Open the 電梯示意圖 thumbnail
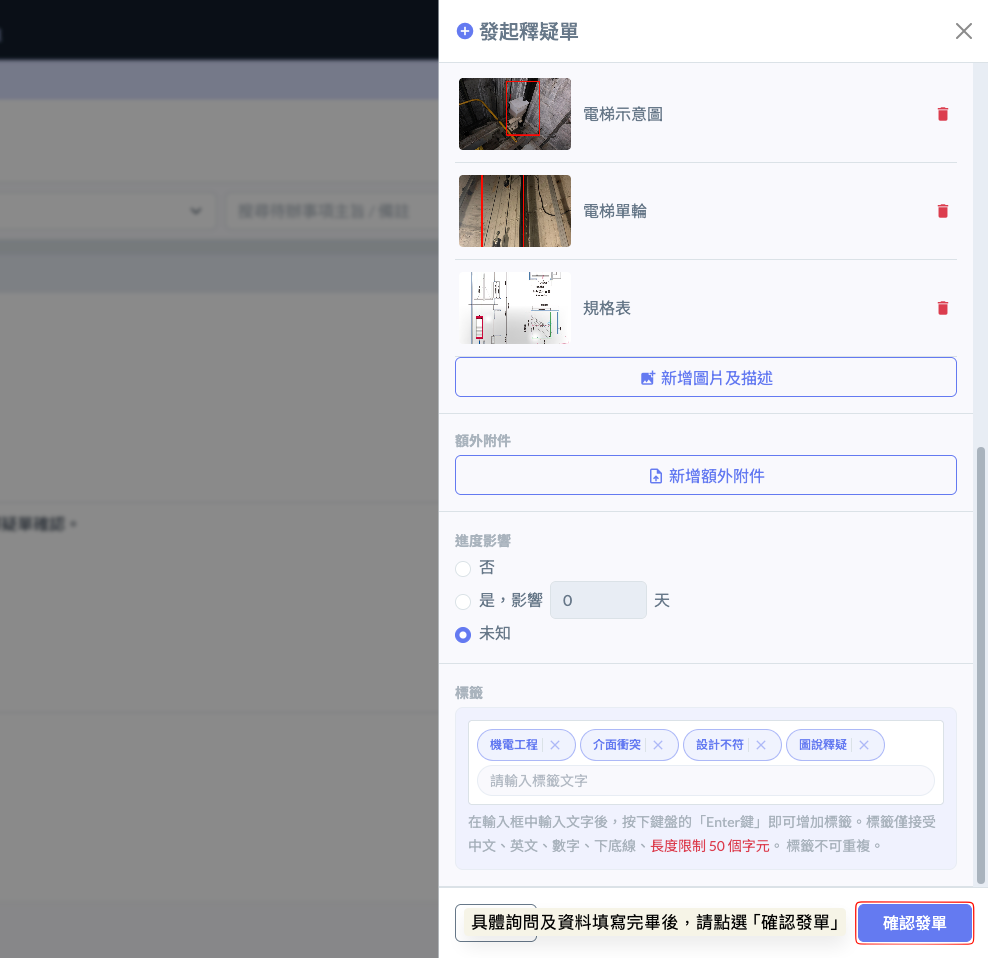Viewport: 988px width, 958px height. point(514,114)
